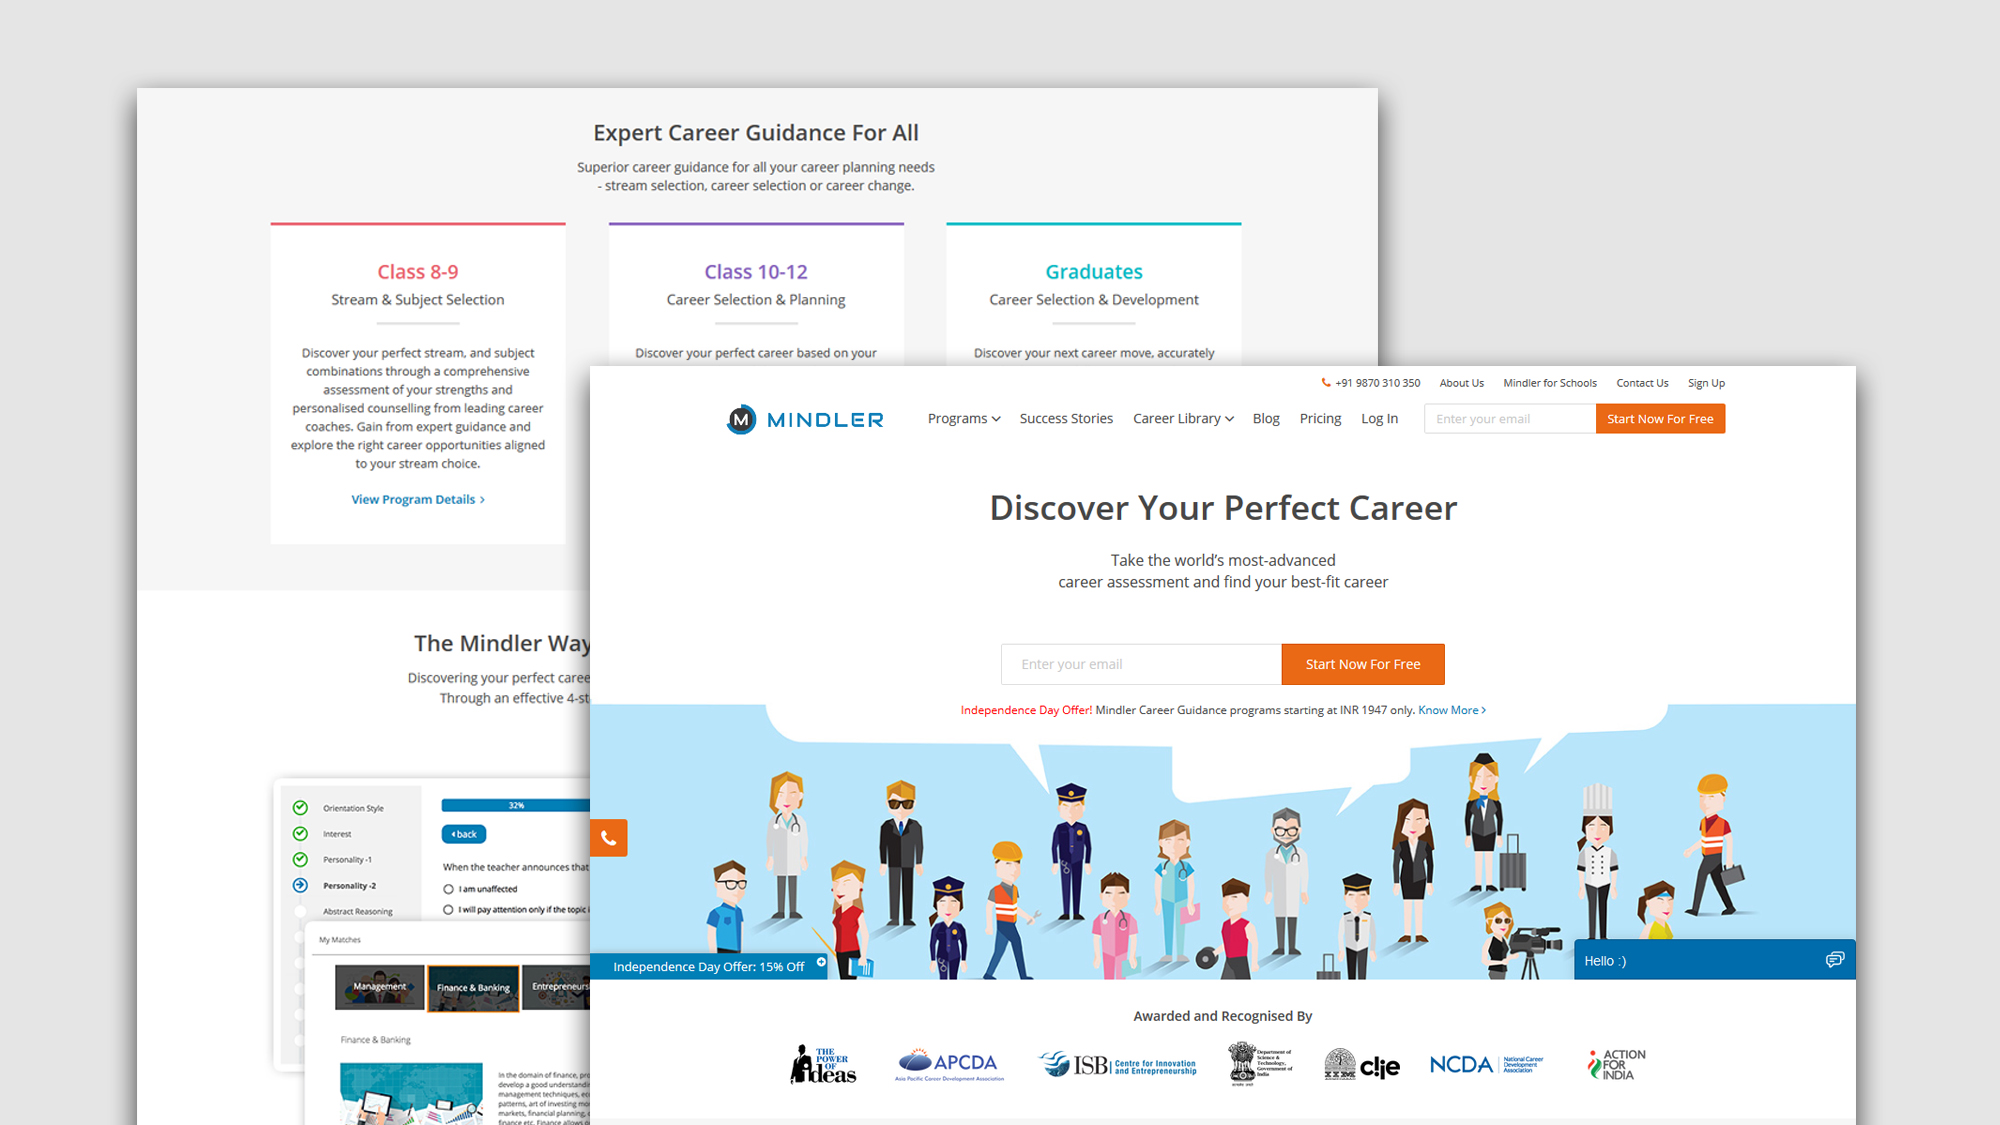Click the hero Start Now For Free button

(1362, 664)
